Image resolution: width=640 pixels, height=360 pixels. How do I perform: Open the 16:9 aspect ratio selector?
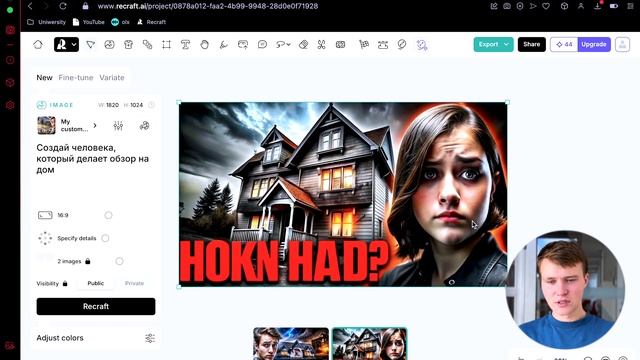53,215
